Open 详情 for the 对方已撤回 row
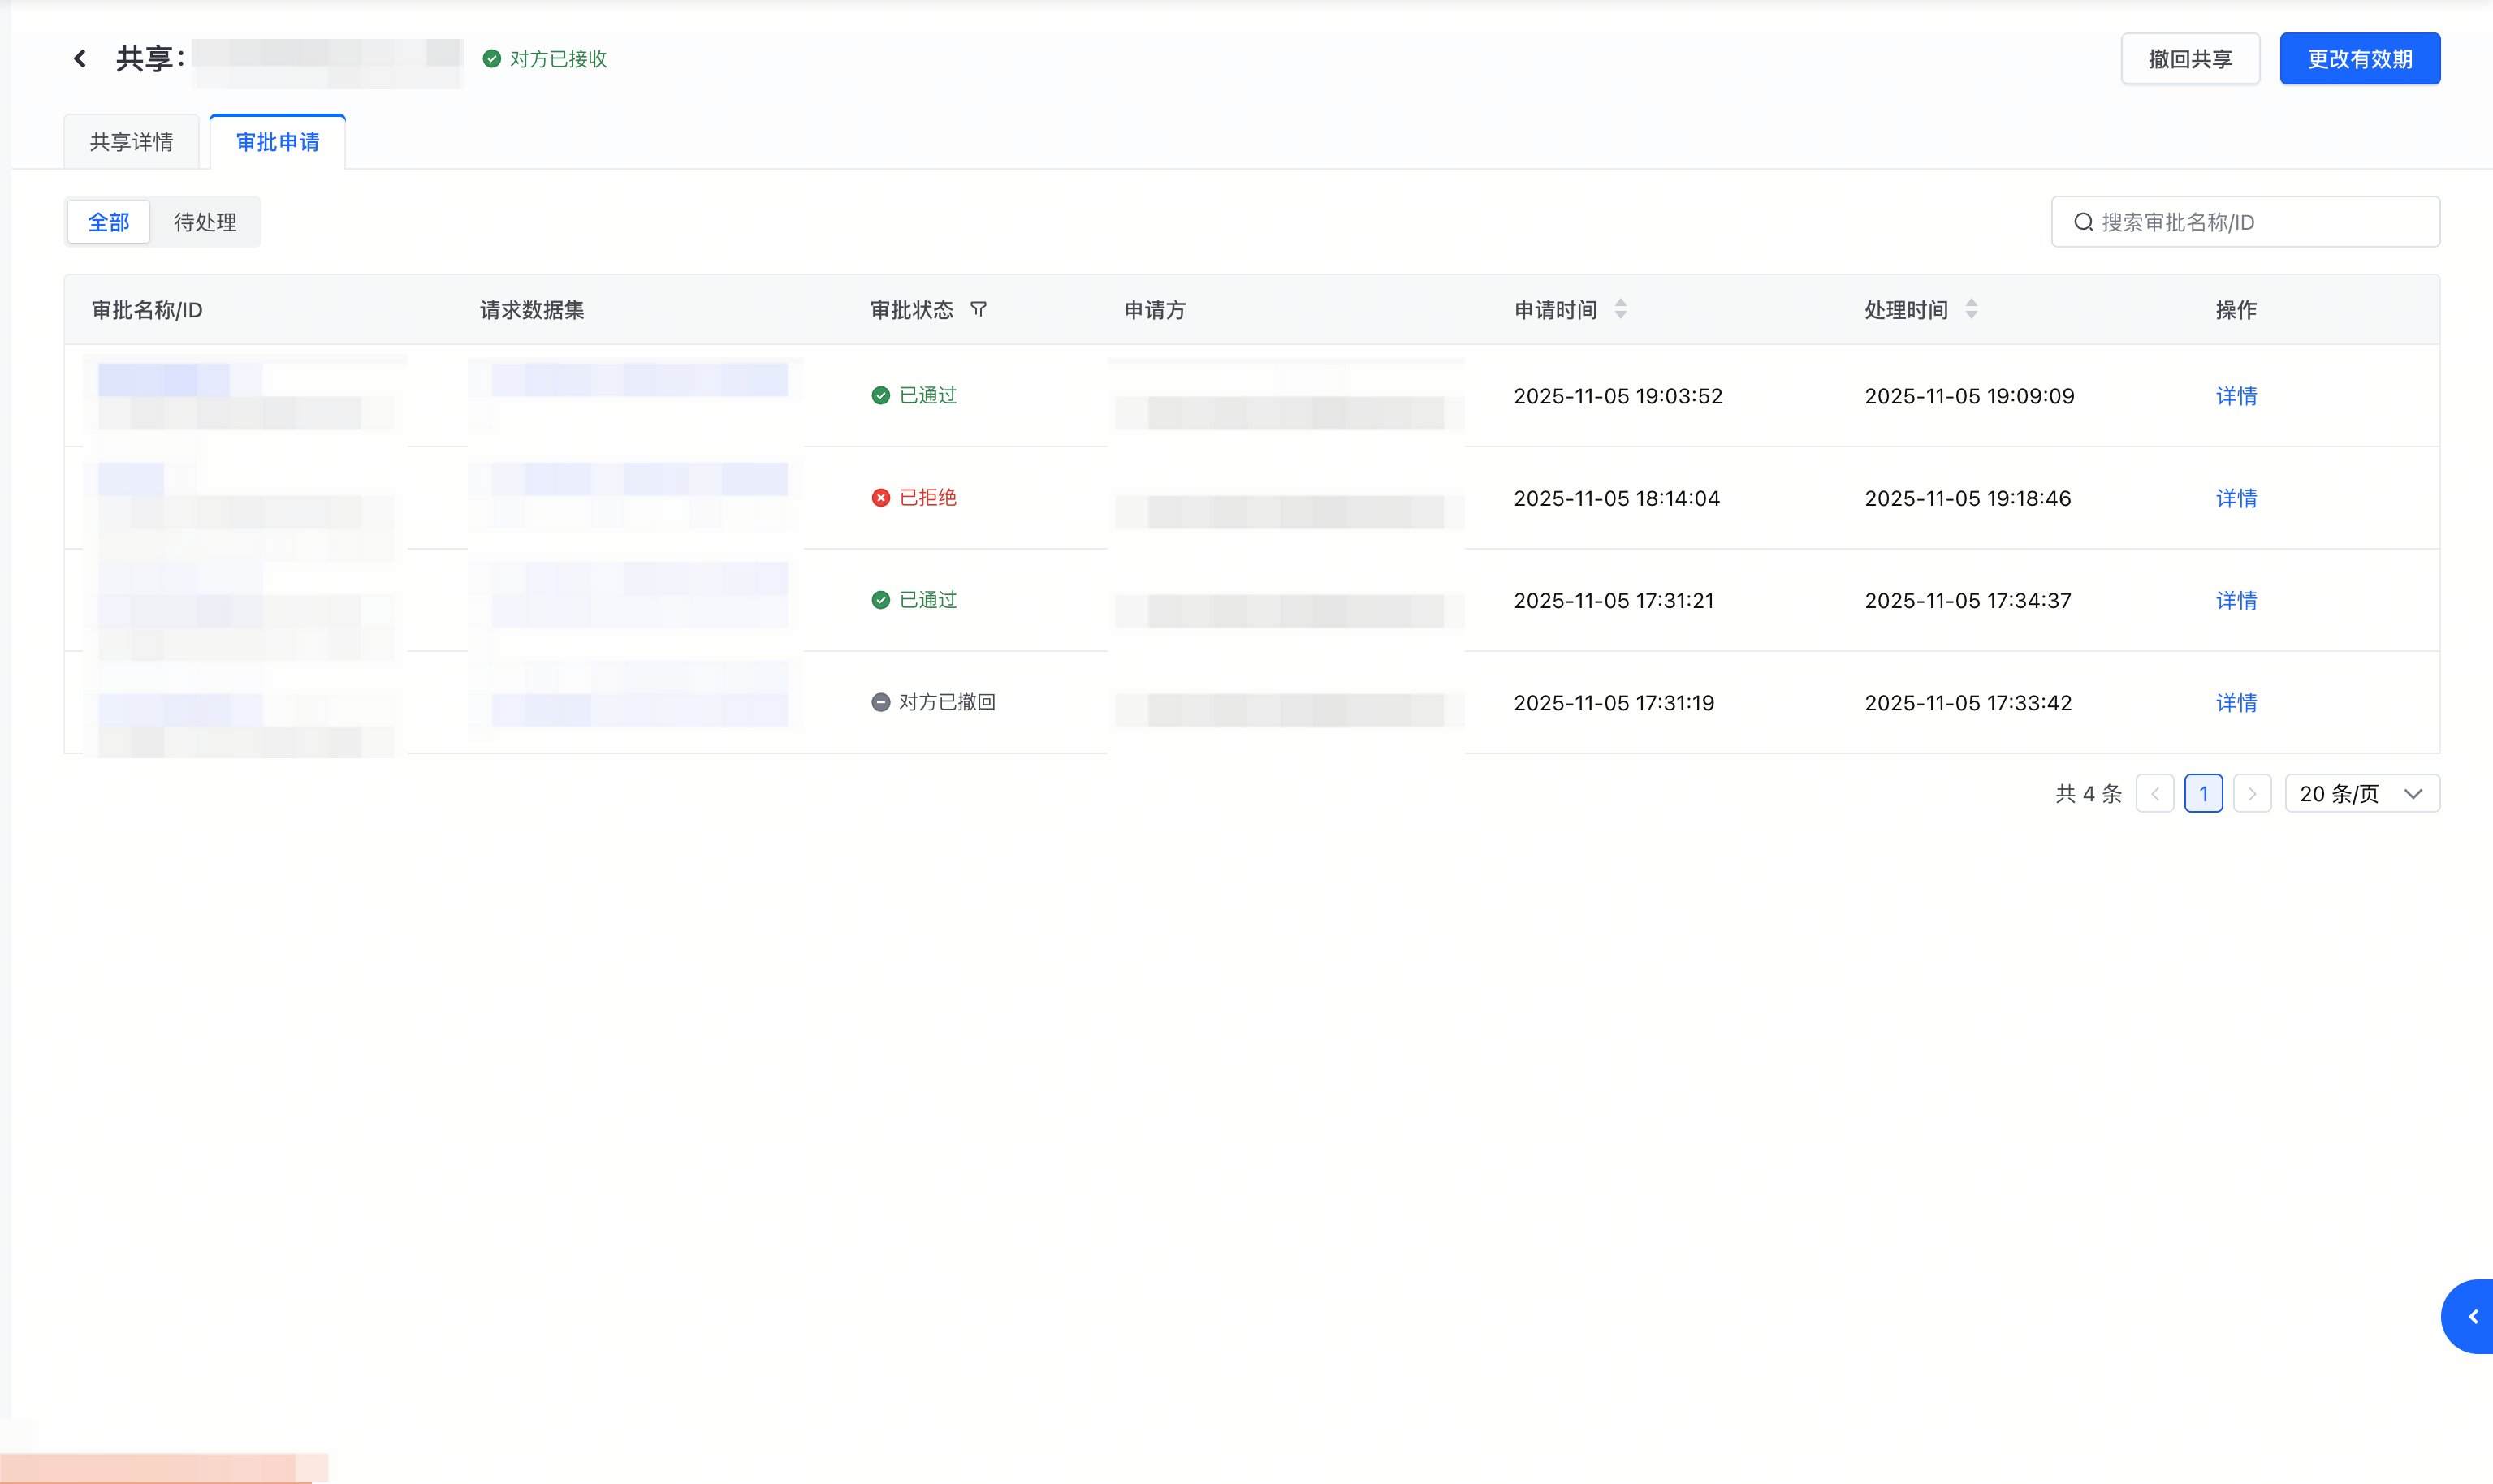Viewport: 2493px width, 1484px height. pos(2236,703)
